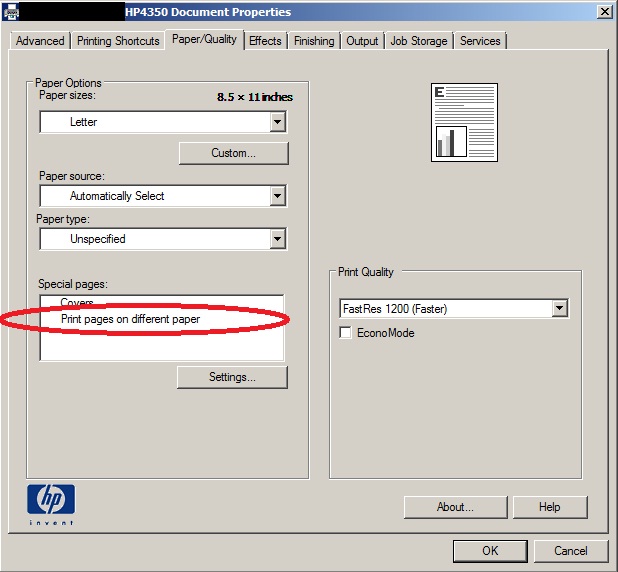Image resolution: width=618 pixels, height=572 pixels.
Task: Select the Paper/Quality tab
Action: click(204, 39)
